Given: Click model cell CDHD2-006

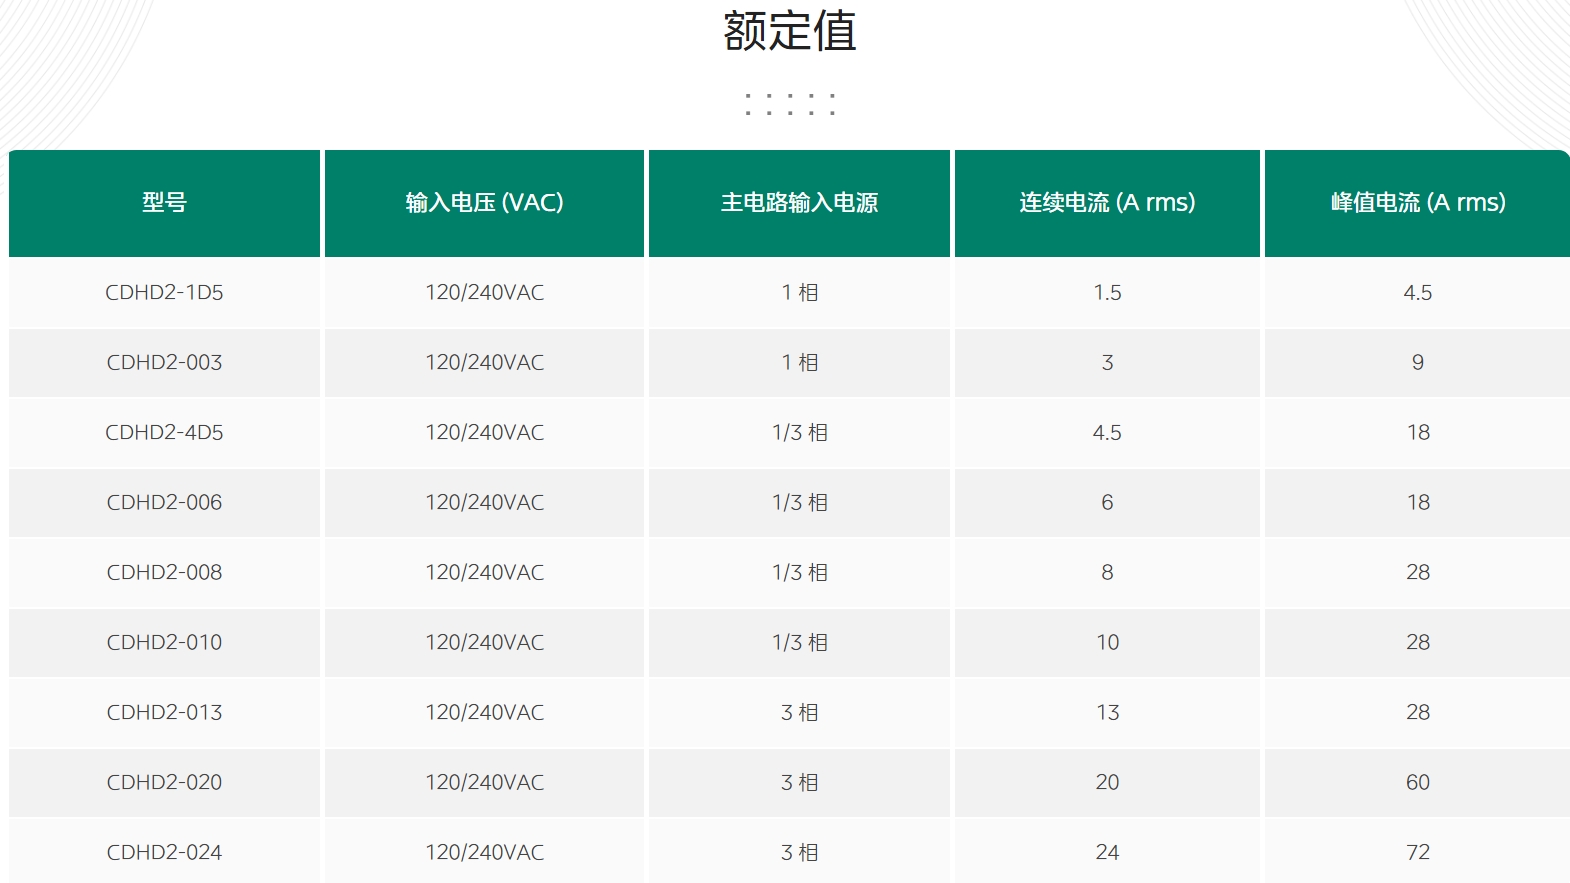Looking at the screenshot, I should (x=164, y=503).
